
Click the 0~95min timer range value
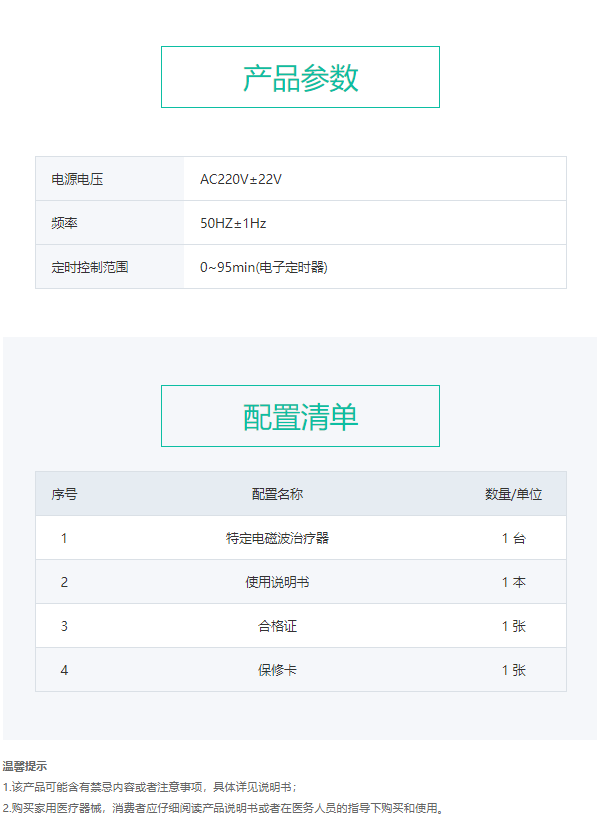(x=263, y=267)
